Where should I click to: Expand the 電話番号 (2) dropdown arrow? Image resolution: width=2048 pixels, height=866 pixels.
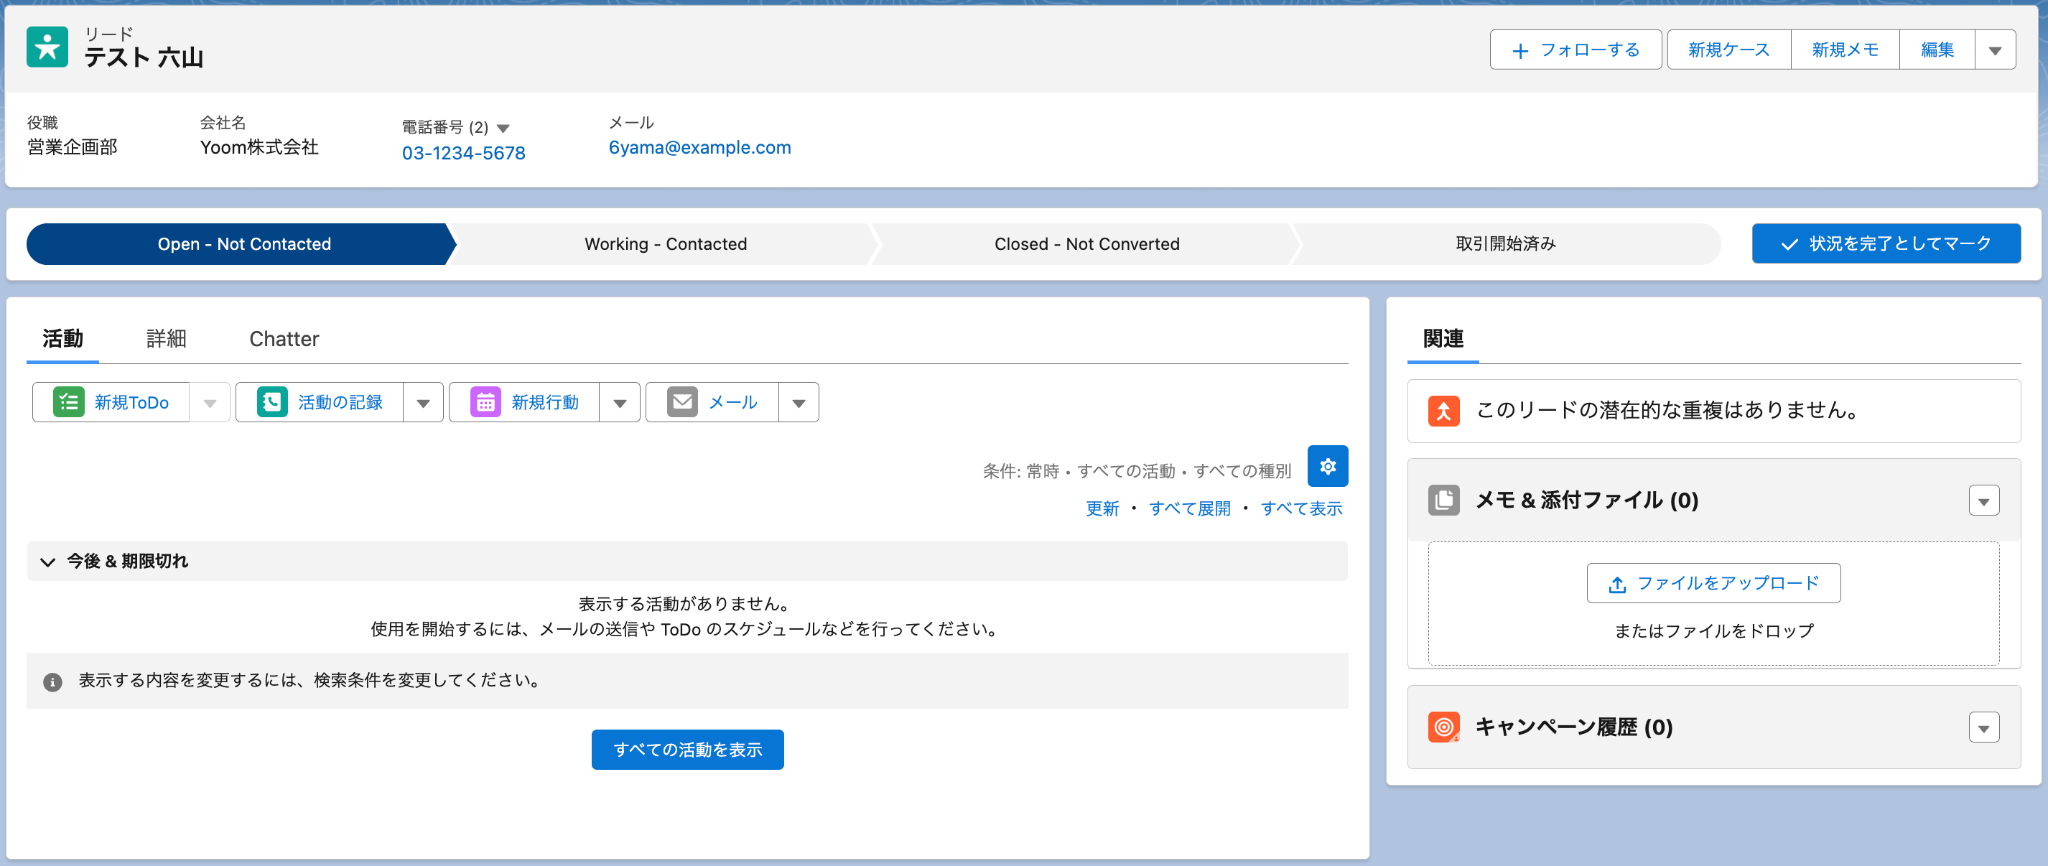click(x=503, y=128)
